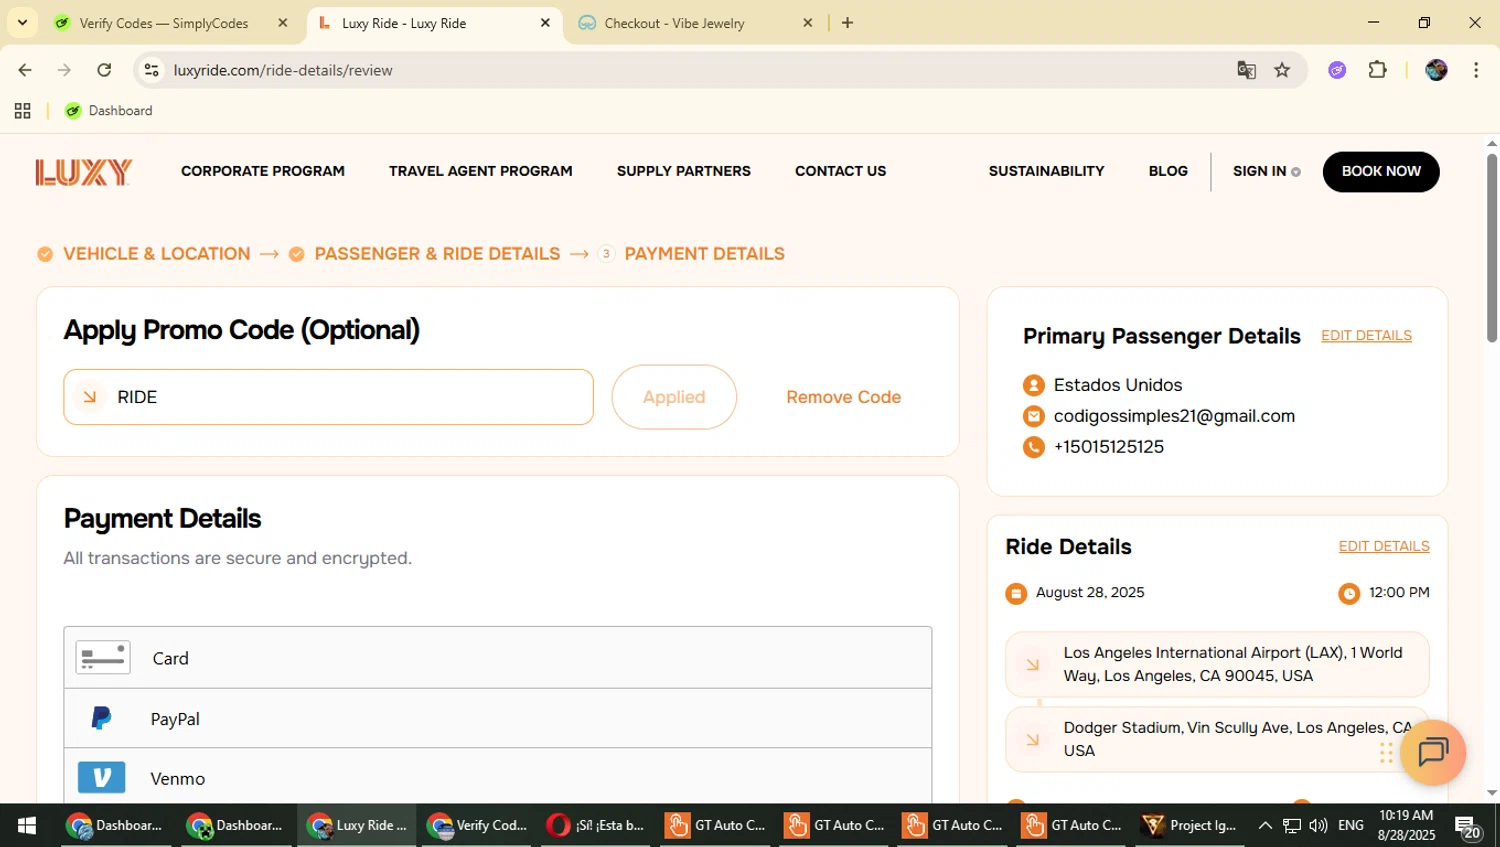
Task: Open the Chrome profile avatar
Action: pos(1436,70)
